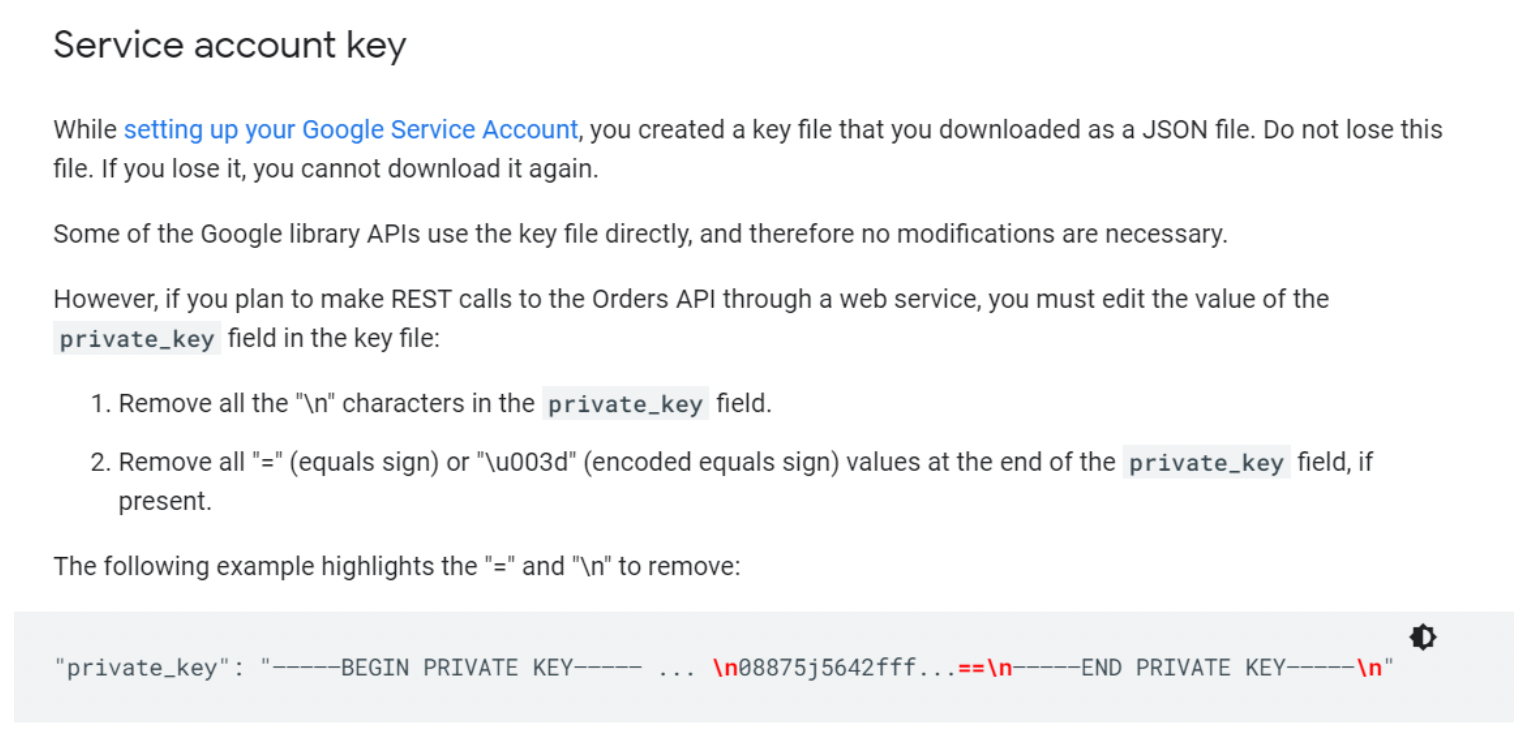Screen dimensions: 1530x744
Task: Click the BEGIN PRIVATE KEY text in code
Action: (x=457, y=668)
